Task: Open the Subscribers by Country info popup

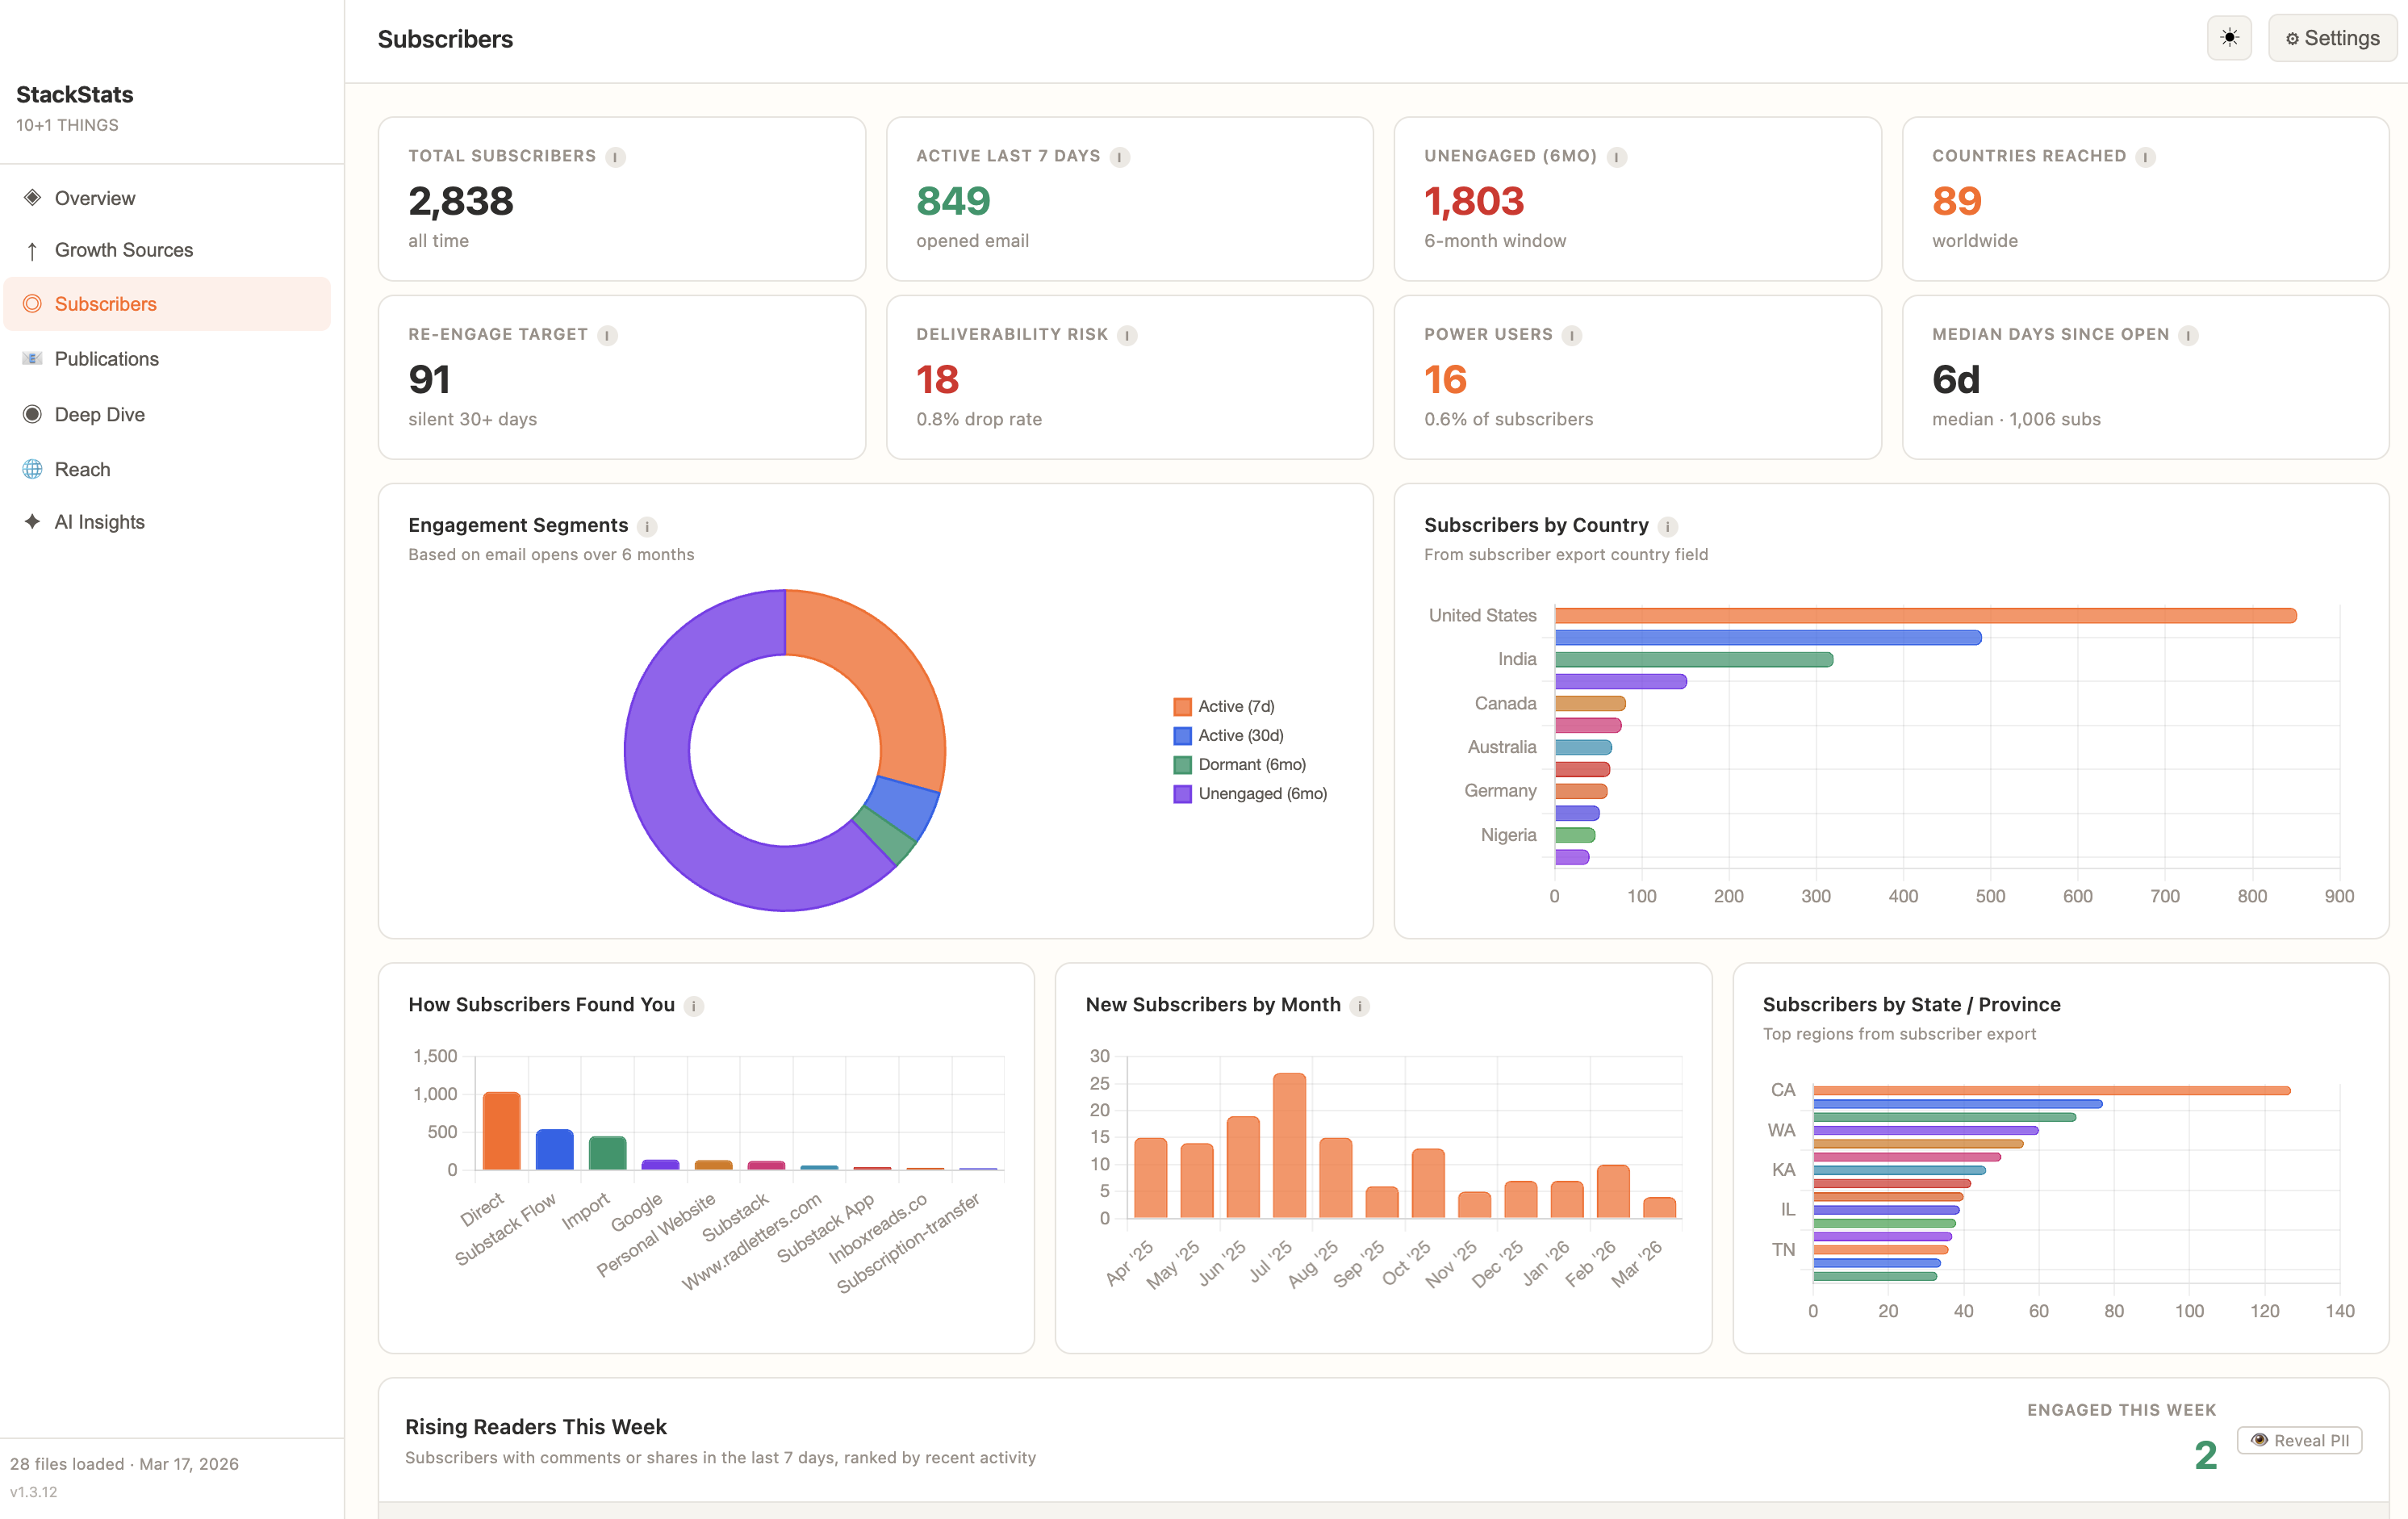Action: click(1666, 526)
